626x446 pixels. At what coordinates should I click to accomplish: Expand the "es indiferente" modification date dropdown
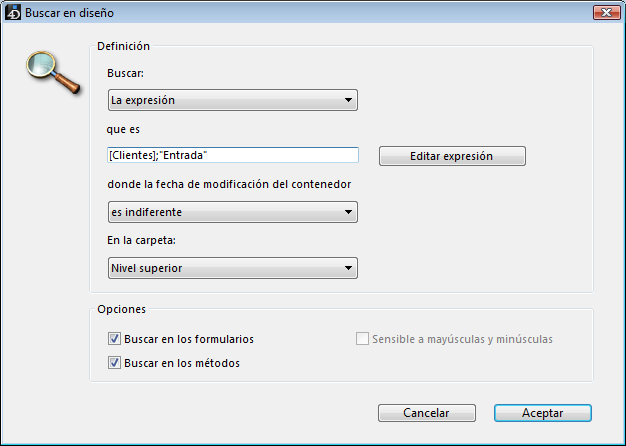pos(232,212)
